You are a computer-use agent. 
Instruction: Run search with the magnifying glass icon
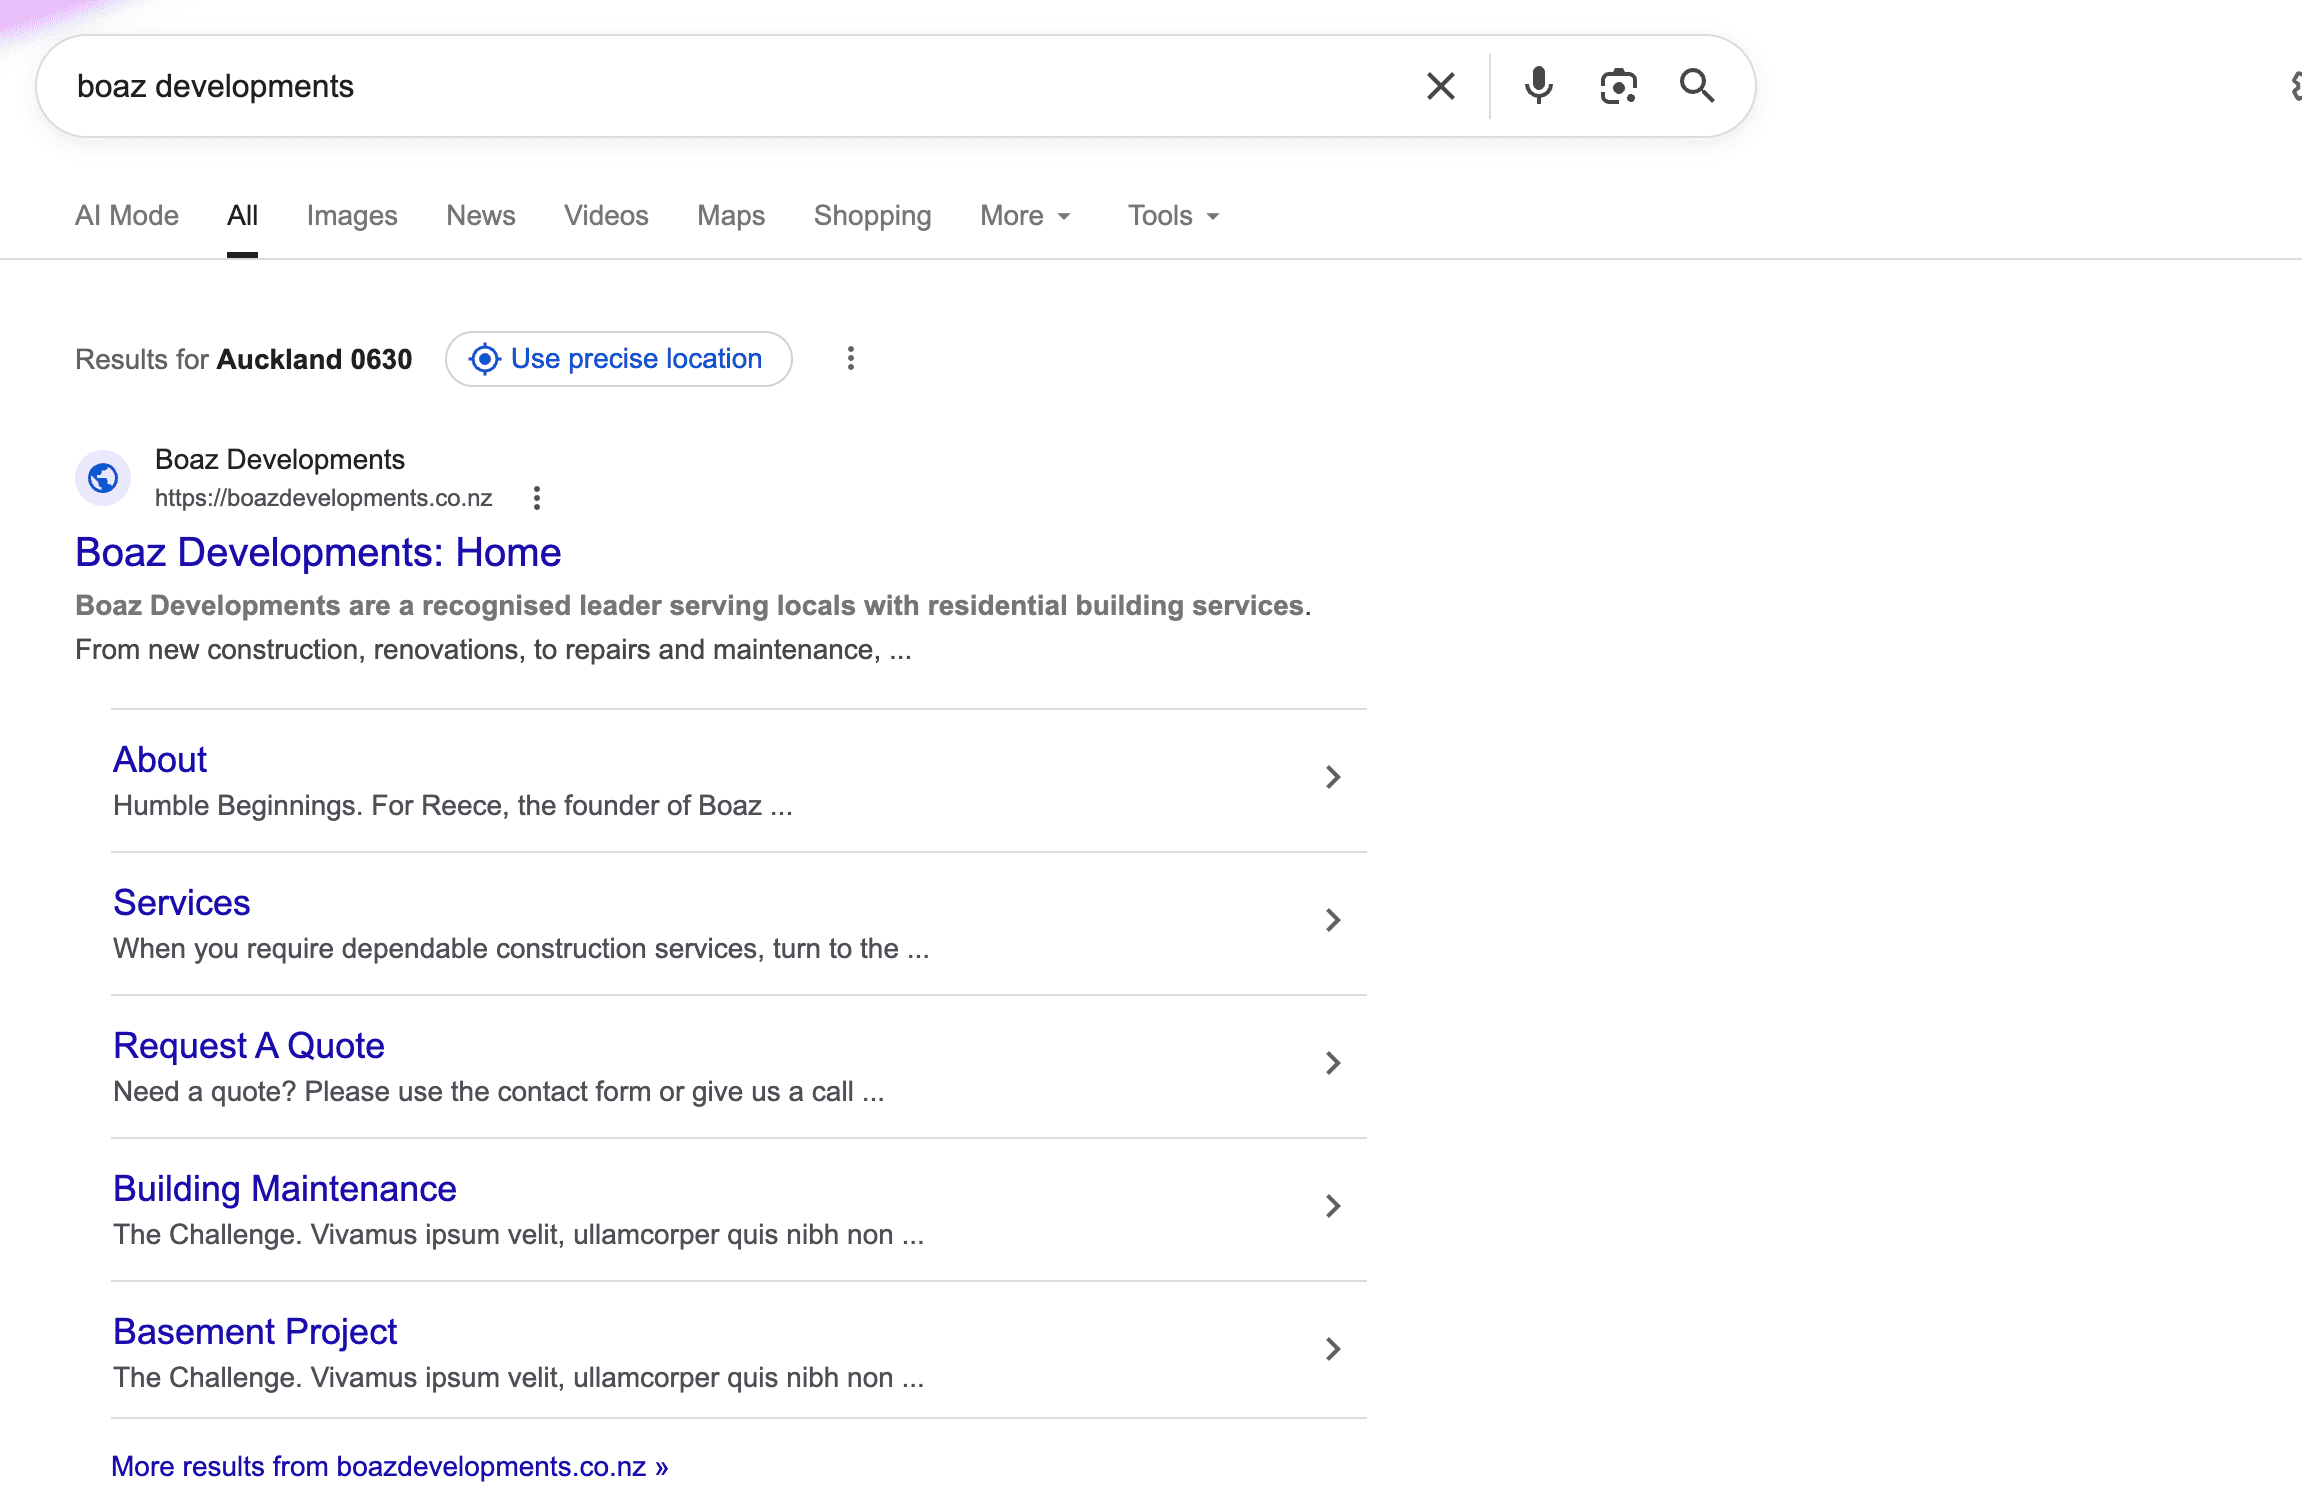click(1697, 86)
